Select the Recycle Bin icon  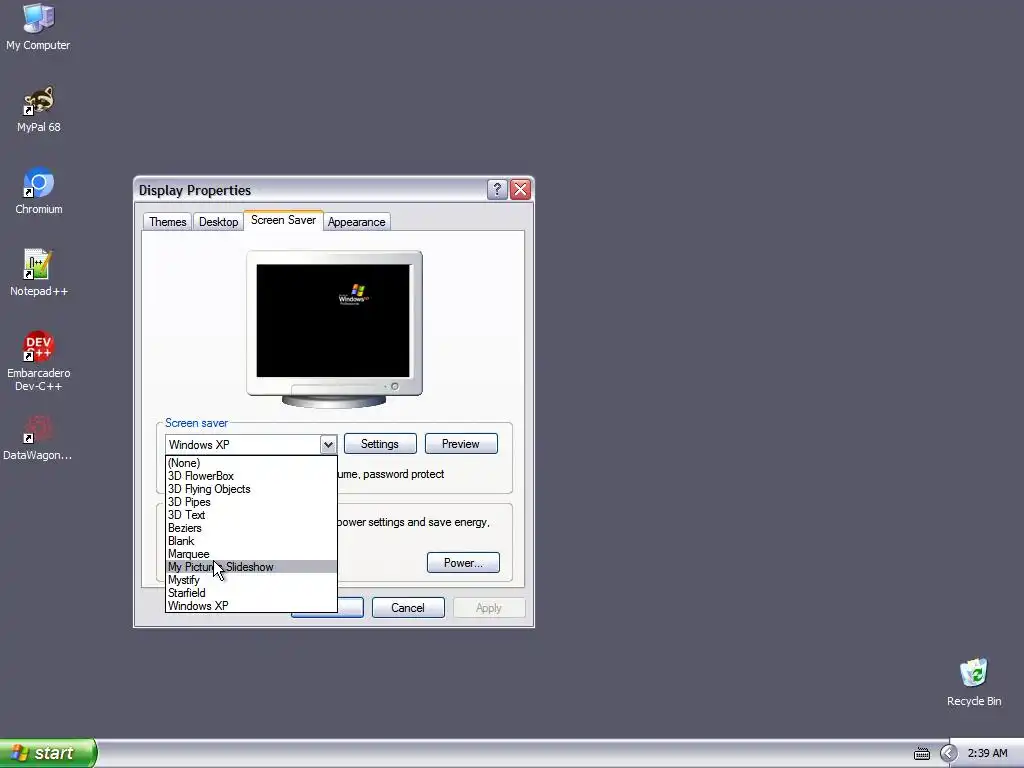pyautogui.click(x=974, y=682)
